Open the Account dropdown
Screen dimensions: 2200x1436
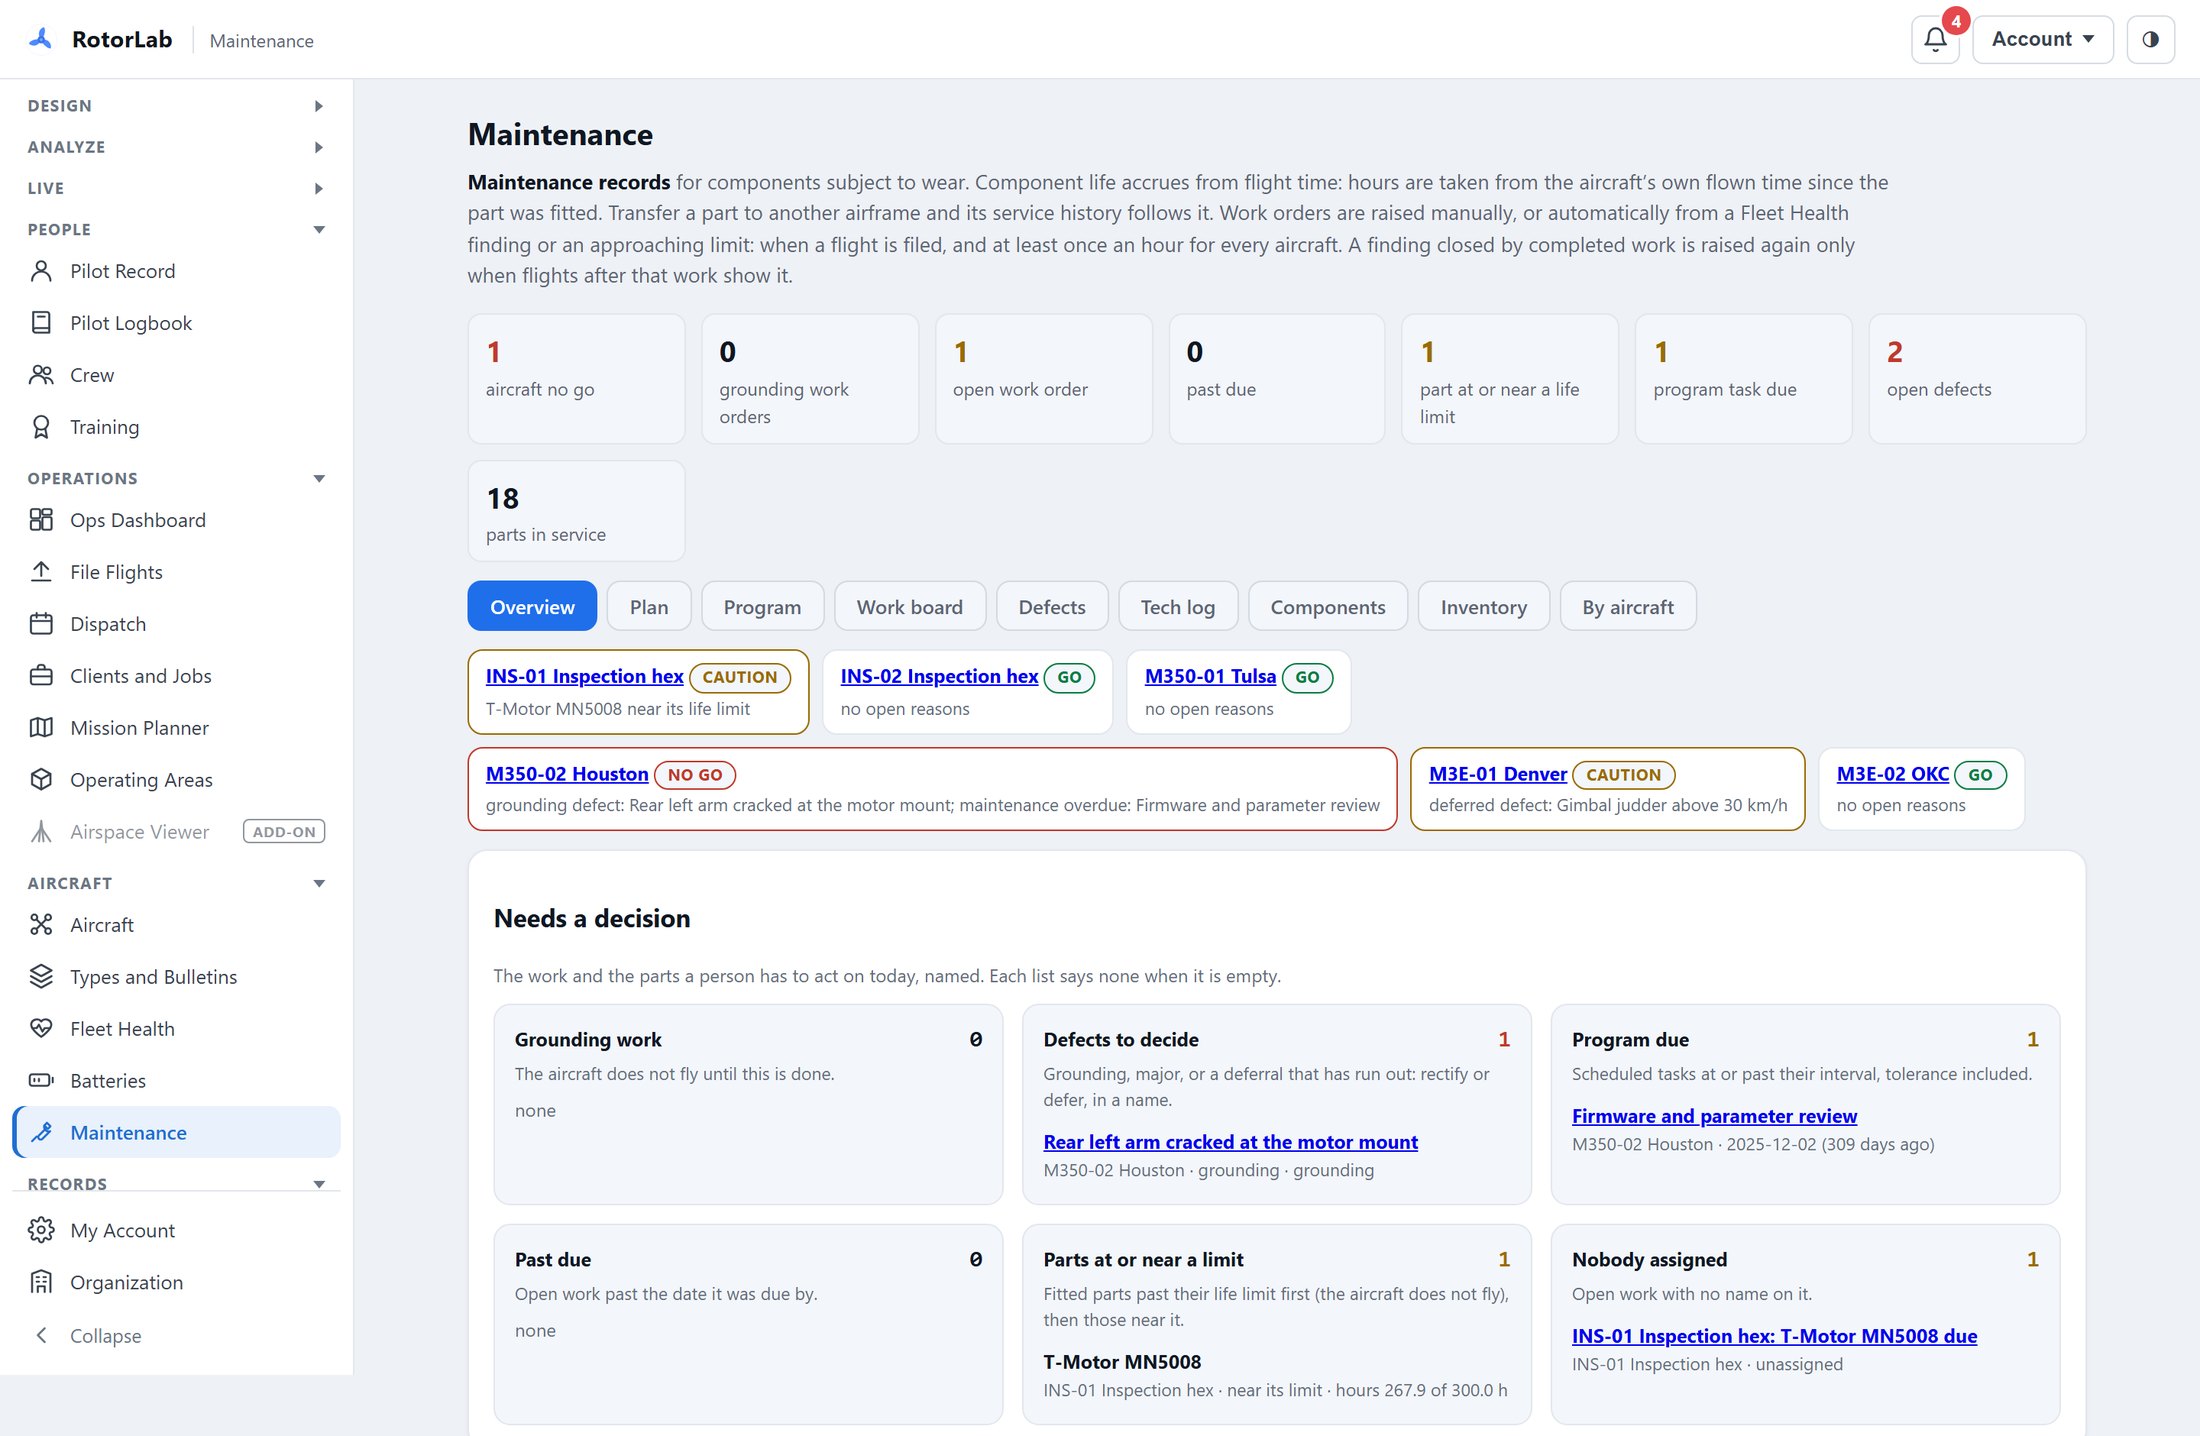pos(2042,40)
